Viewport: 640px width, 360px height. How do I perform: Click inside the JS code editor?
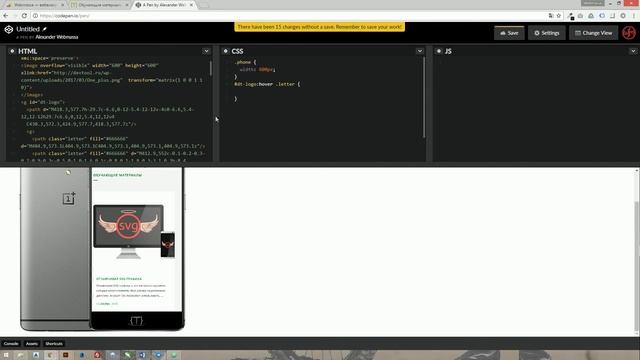click(x=535, y=108)
